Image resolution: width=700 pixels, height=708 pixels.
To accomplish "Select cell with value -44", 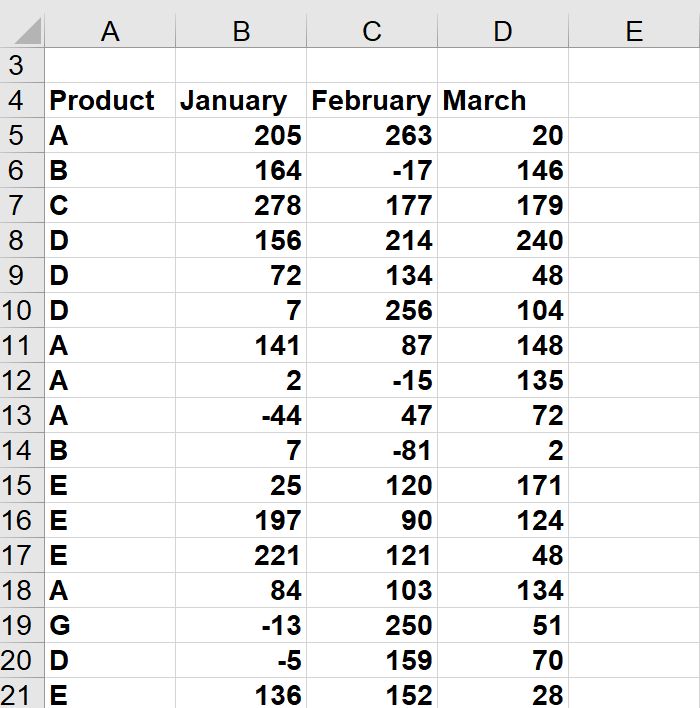I will coord(241,415).
